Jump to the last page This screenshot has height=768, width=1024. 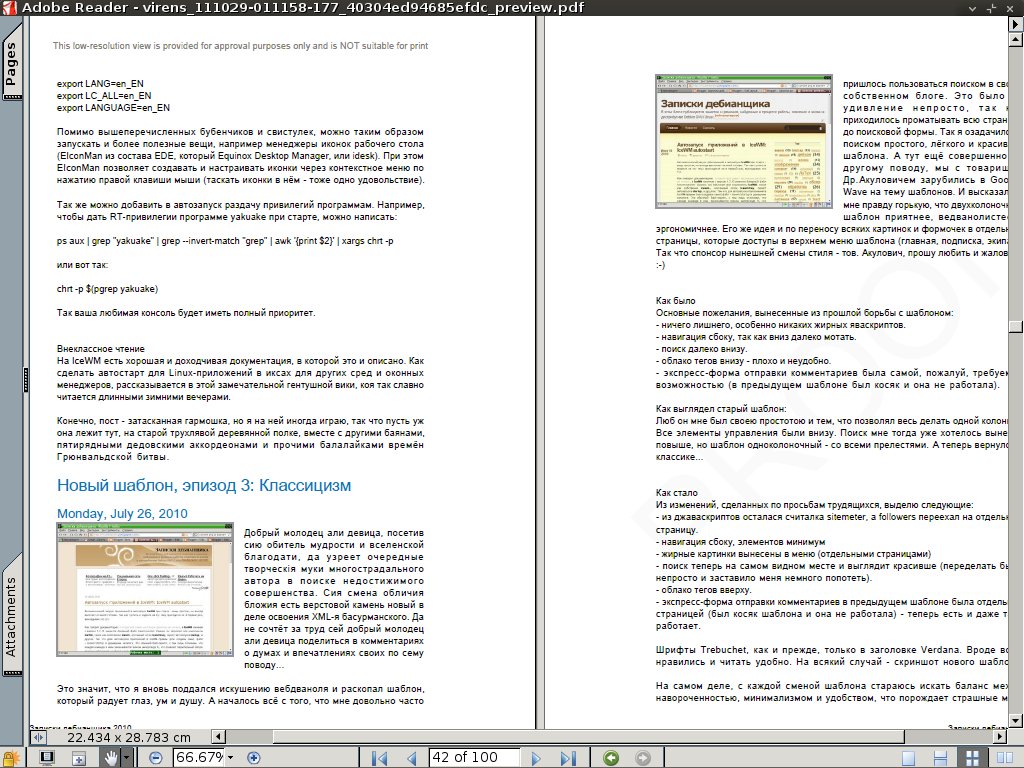pyautogui.click(x=568, y=758)
